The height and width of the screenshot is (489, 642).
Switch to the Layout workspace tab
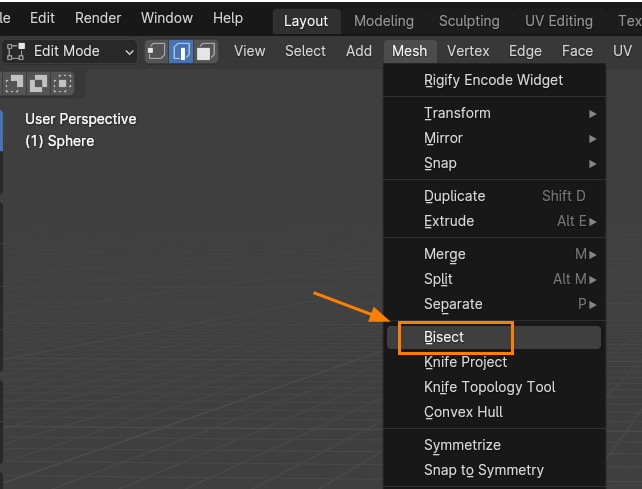[x=306, y=21]
